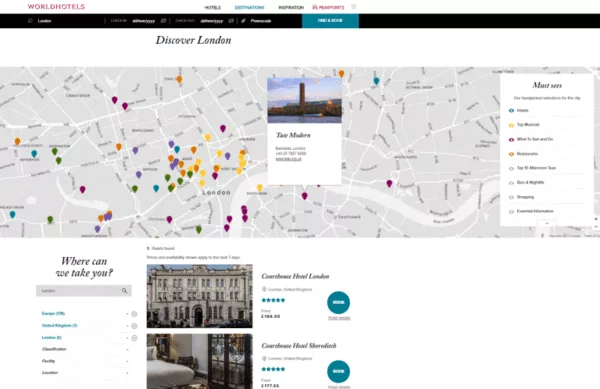Expand the London filter arrow
The image size is (600, 389).
click(127, 338)
